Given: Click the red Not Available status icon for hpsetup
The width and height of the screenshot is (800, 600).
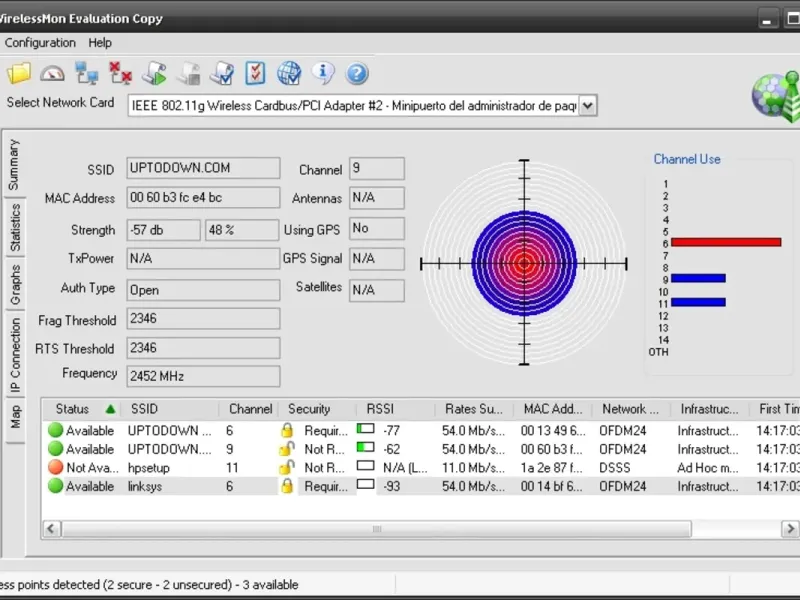Looking at the screenshot, I should (56, 467).
